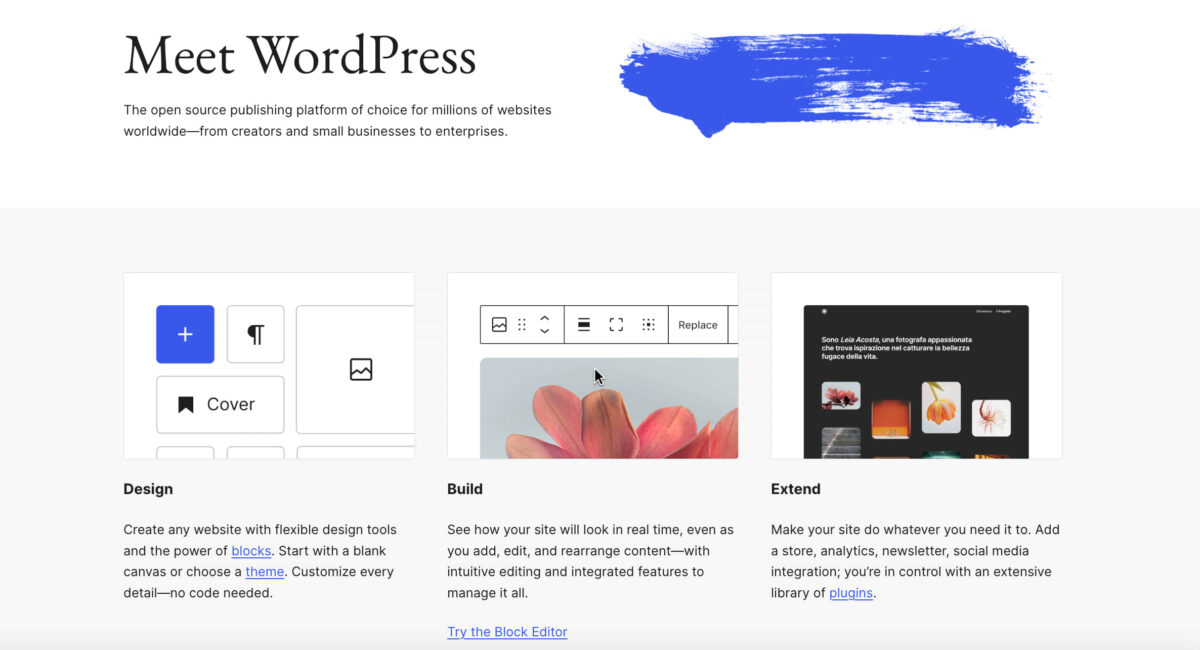Click the image icon in block toolbar
The width and height of the screenshot is (1200, 650).
click(499, 325)
